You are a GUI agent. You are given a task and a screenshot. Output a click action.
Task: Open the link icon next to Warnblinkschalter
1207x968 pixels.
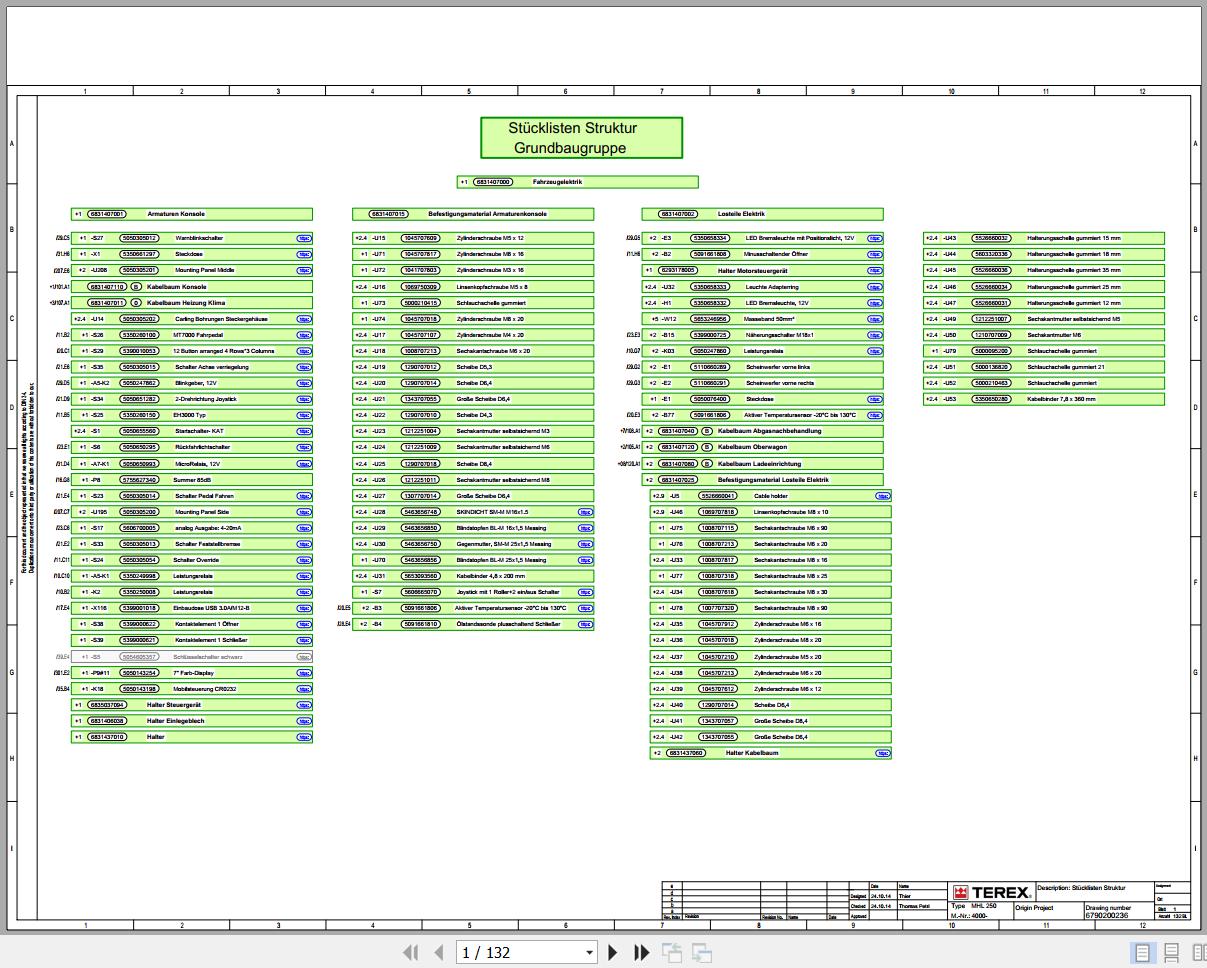pyautogui.click(x=304, y=239)
